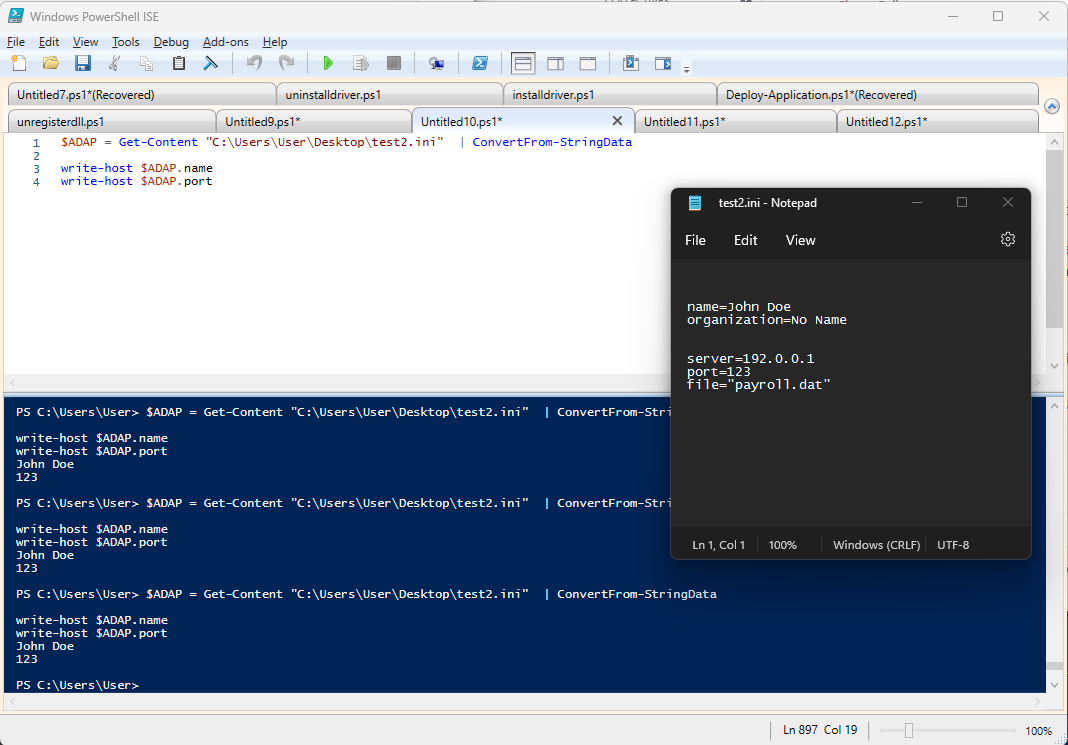Open Notepad settings with the gear icon
1068x745 pixels.
(1008, 239)
